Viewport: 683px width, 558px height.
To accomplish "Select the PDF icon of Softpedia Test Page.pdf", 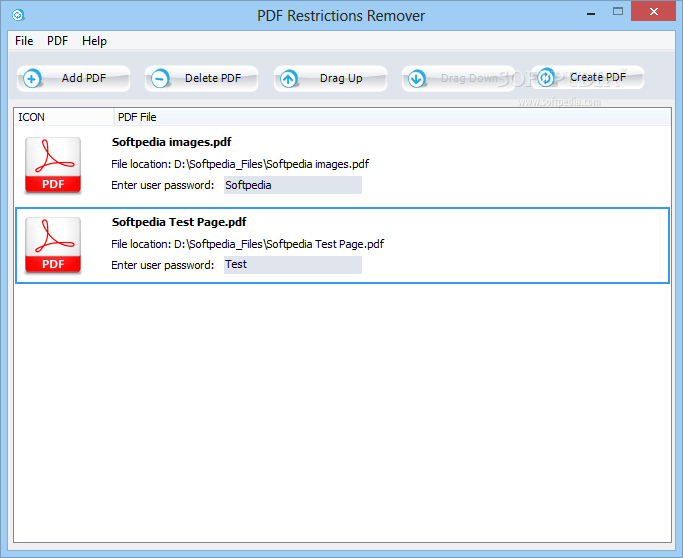I will coord(53,245).
